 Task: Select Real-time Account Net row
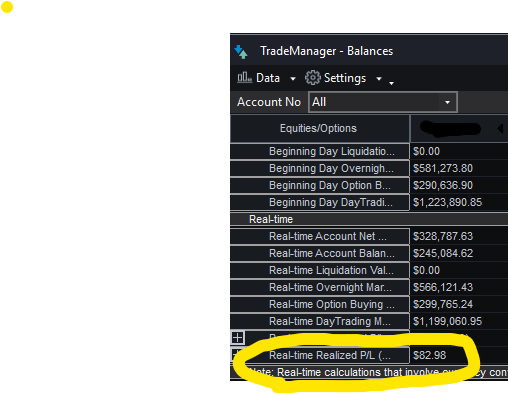pyautogui.click(x=369, y=236)
